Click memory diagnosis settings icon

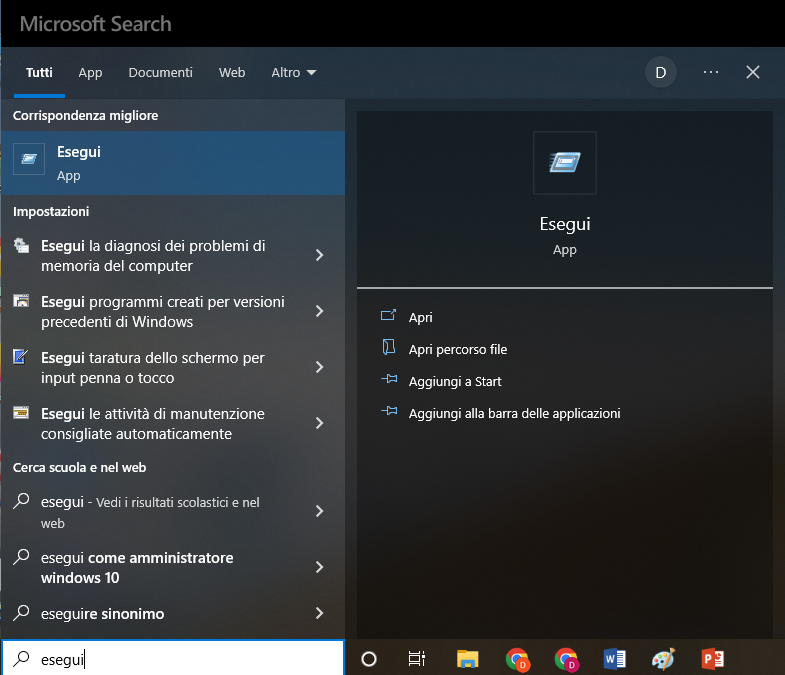tap(21, 245)
